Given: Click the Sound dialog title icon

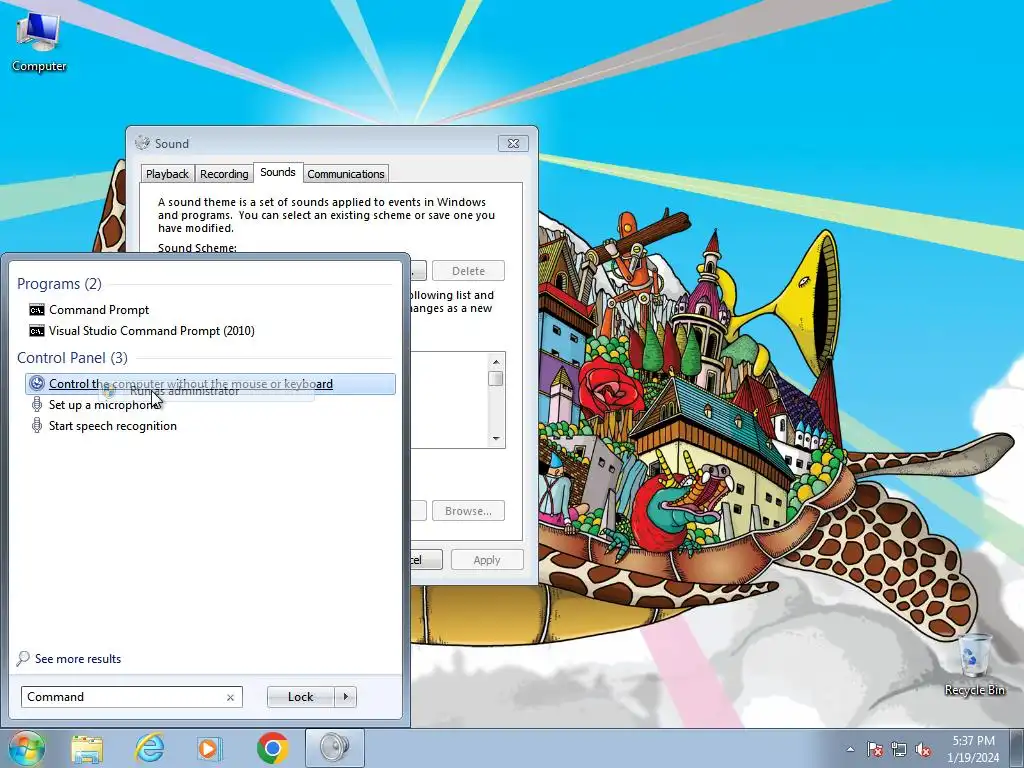Looking at the screenshot, I should (x=142, y=143).
